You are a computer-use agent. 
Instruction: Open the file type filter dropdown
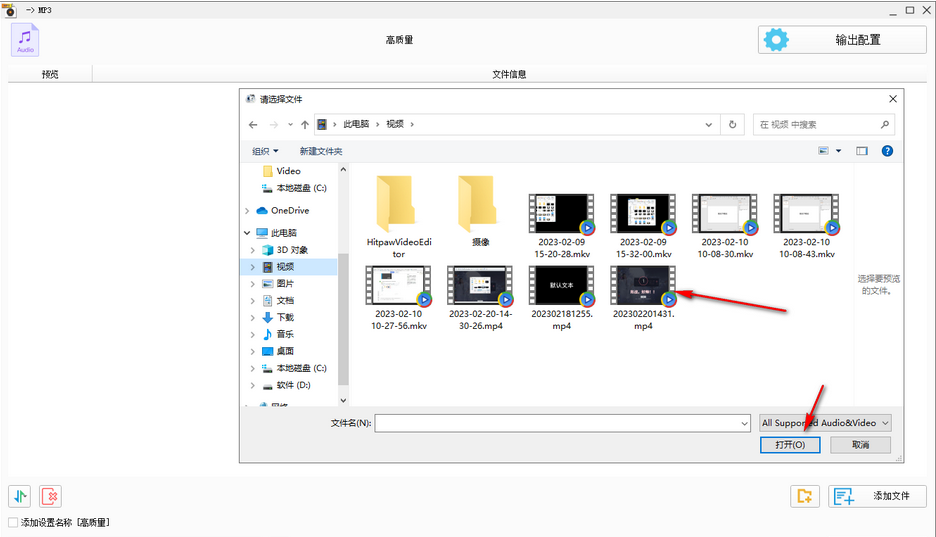pos(825,423)
